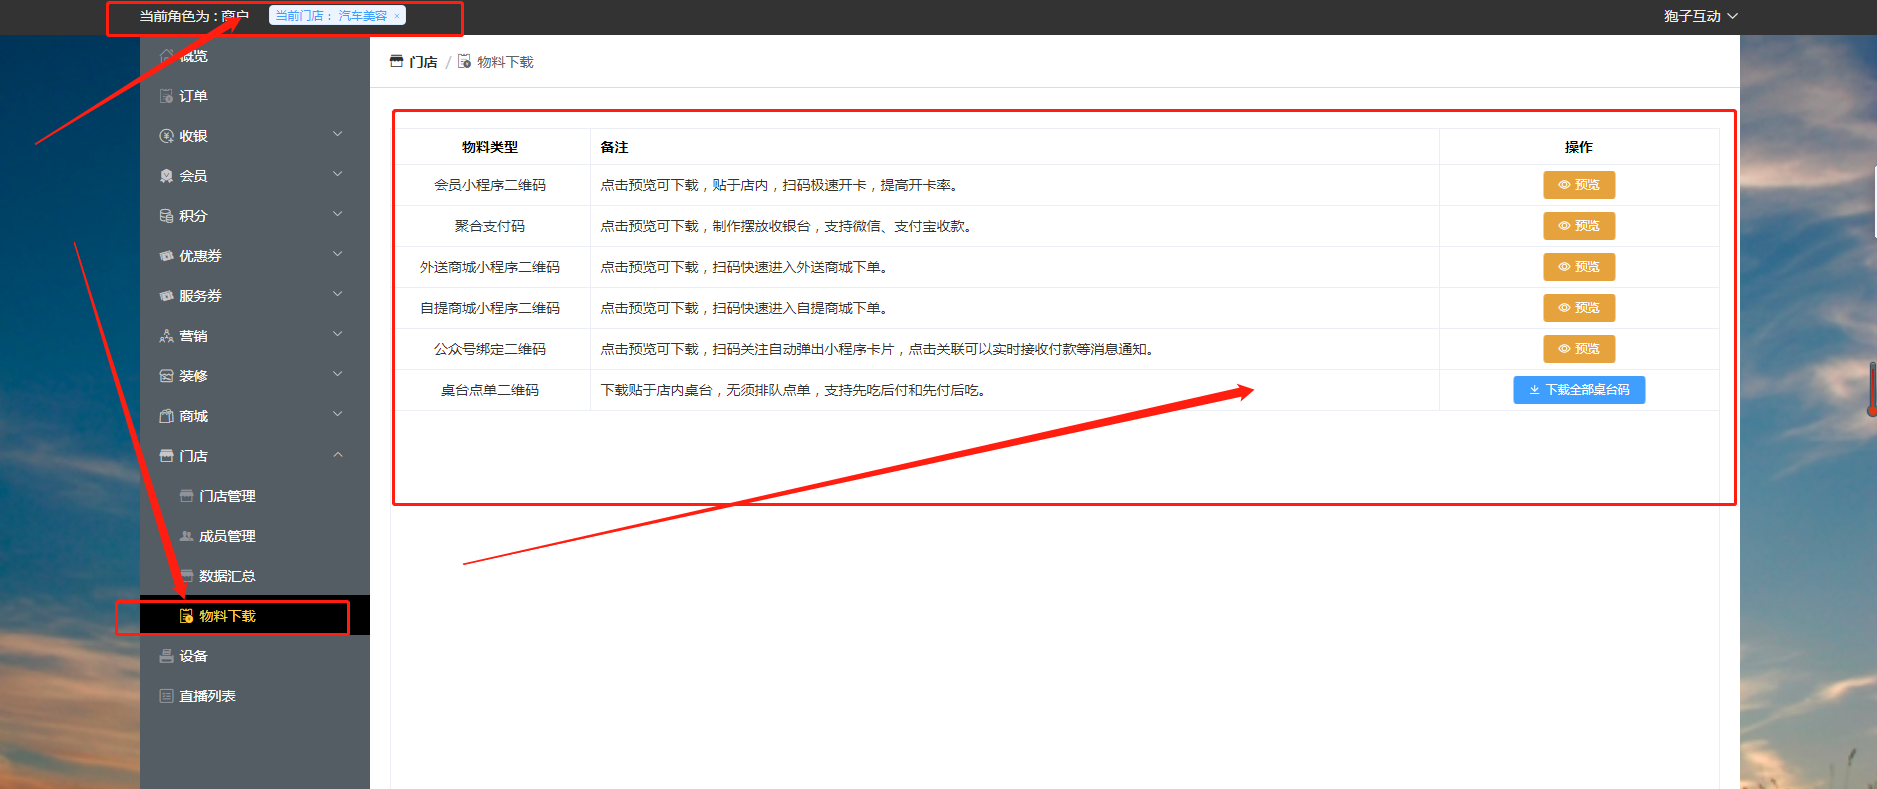The width and height of the screenshot is (1877, 789).
Task: Select 数据汇总 submenu item
Action: pos(255,576)
